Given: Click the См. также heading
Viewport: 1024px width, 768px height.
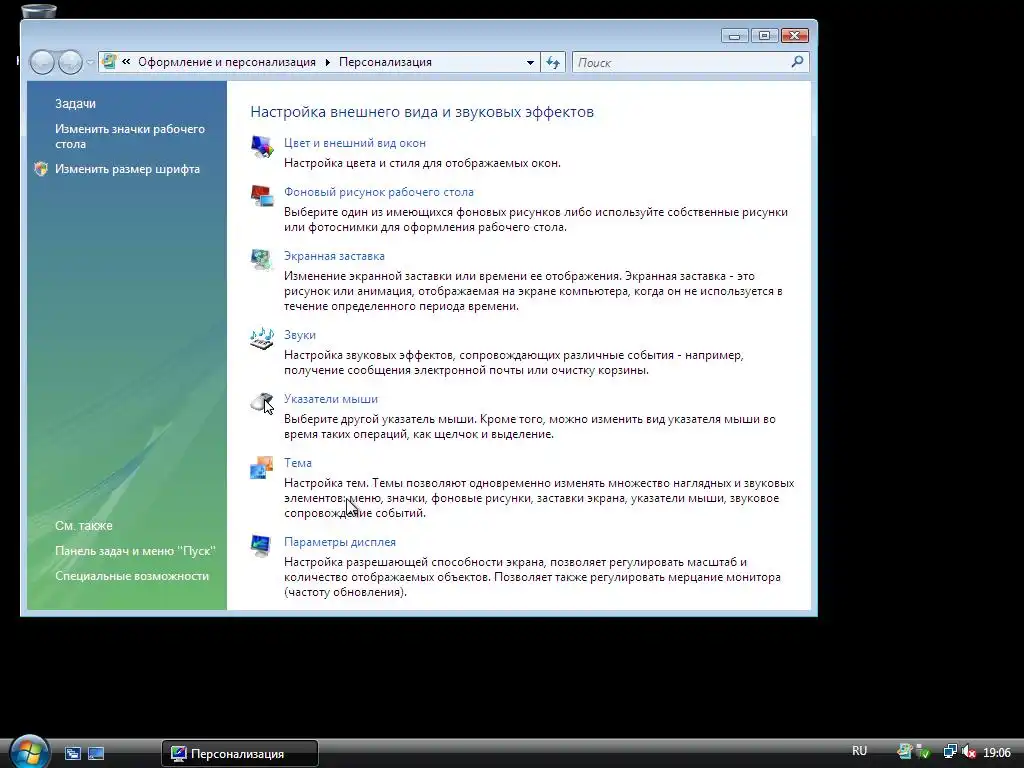Looking at the screenshot, I should [x=84, y=526].
